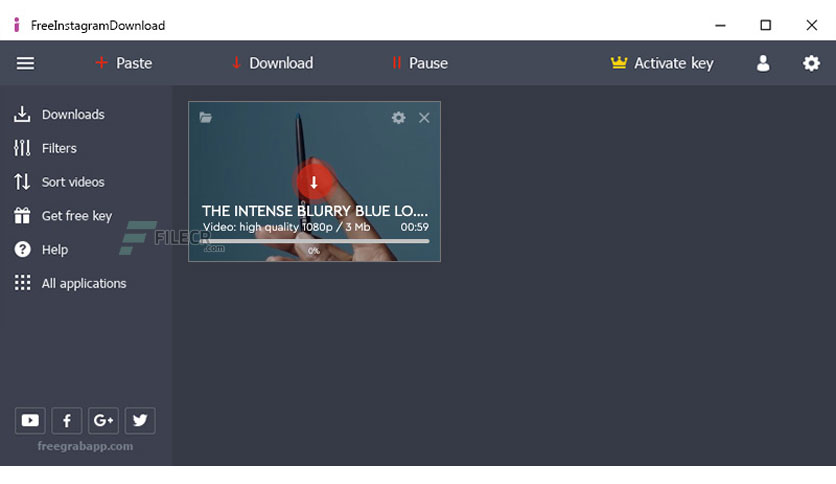Click the Pause button in the toolbar

pos(420,63)
